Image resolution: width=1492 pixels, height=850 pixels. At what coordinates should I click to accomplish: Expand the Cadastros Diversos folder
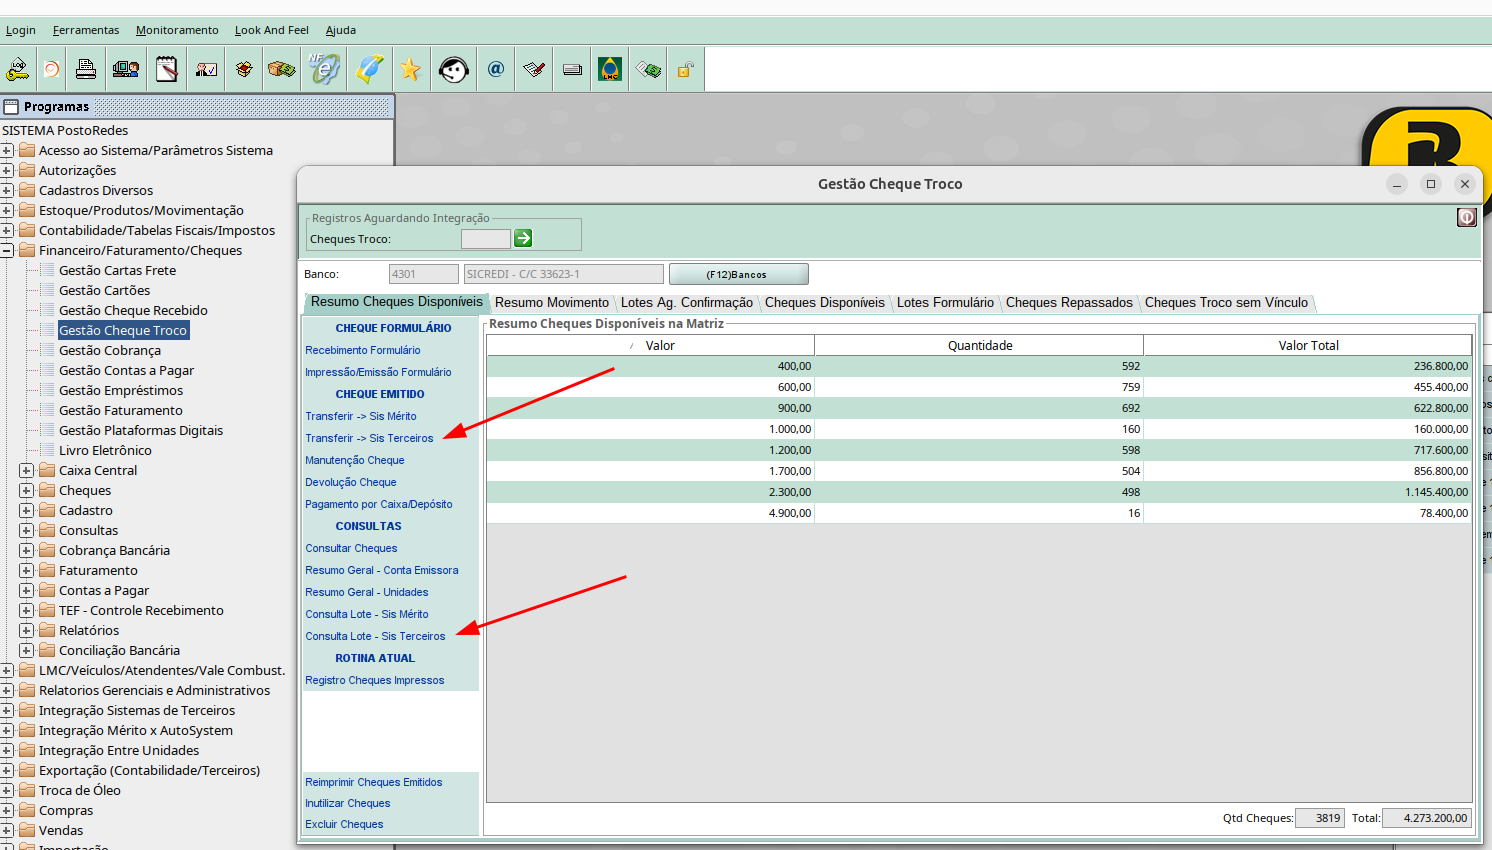(x=7, y=191)
